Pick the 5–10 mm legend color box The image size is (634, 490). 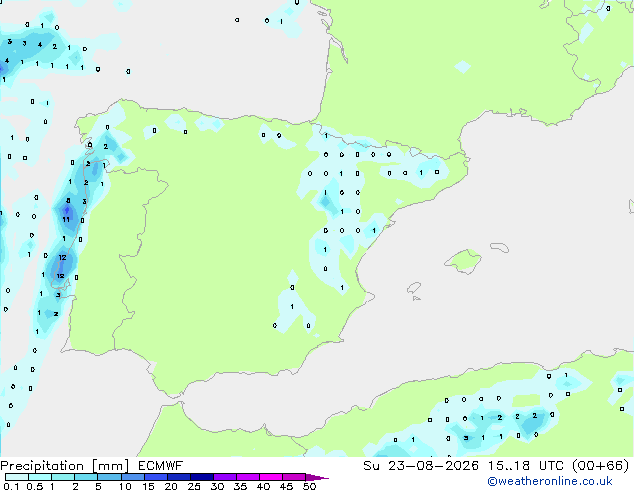109,477
